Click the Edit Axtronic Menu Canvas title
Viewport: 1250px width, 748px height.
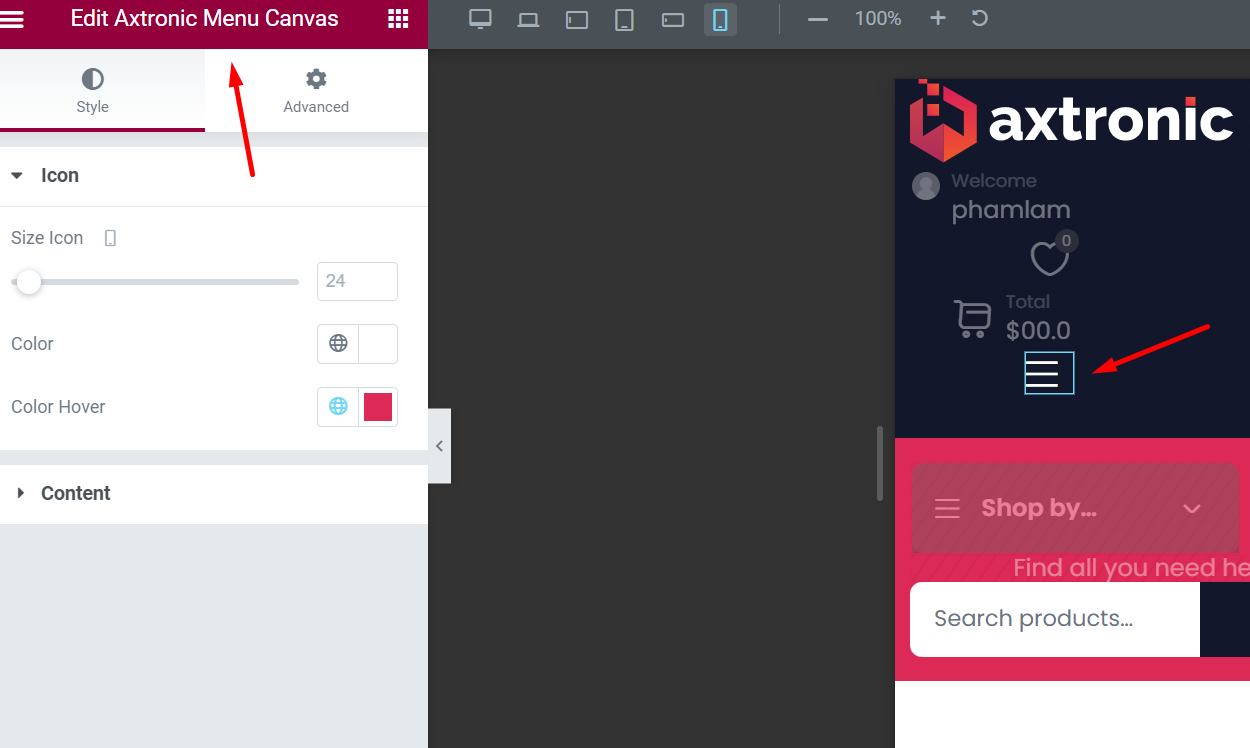(x=205, y=18)
